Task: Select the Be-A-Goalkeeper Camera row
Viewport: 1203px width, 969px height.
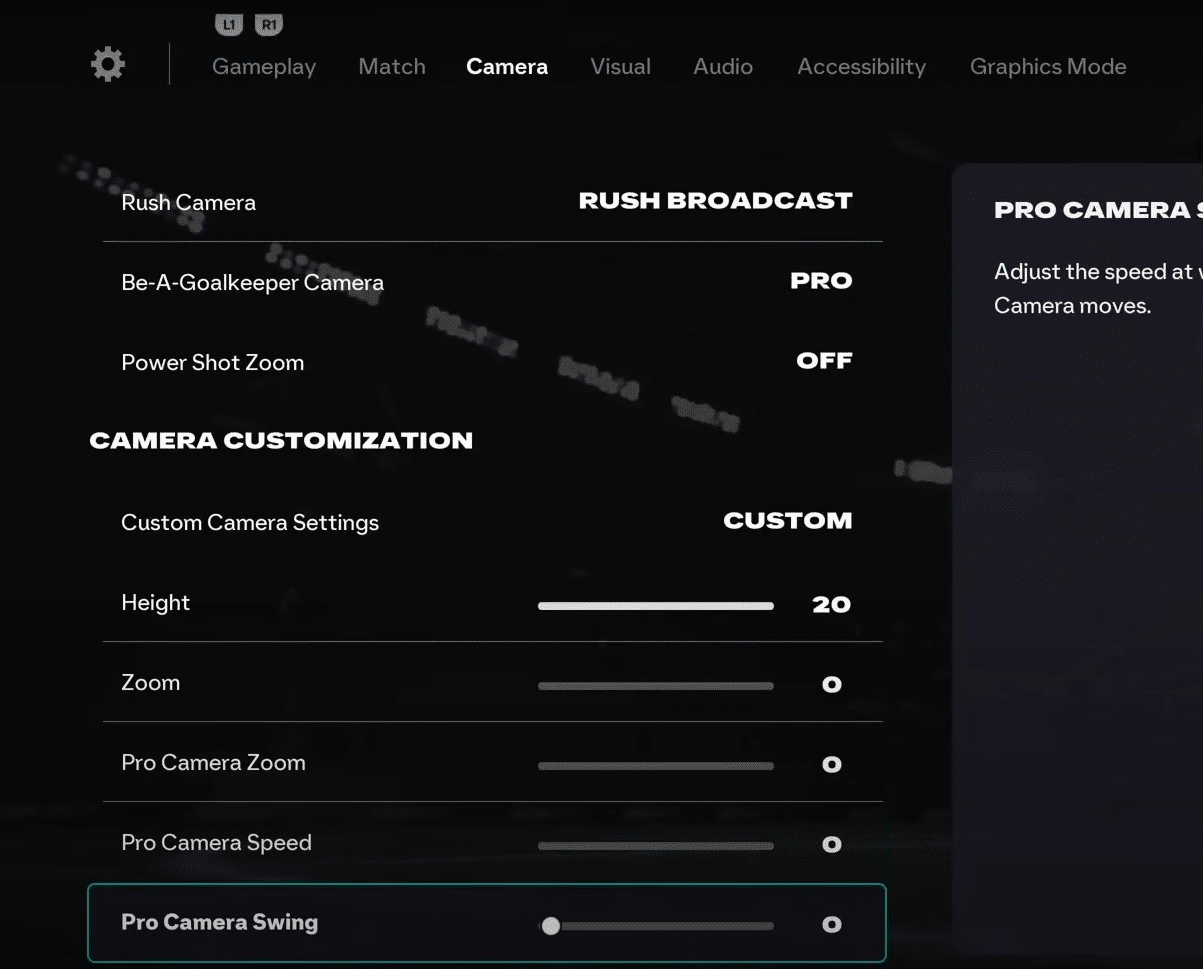Action: 493,282
